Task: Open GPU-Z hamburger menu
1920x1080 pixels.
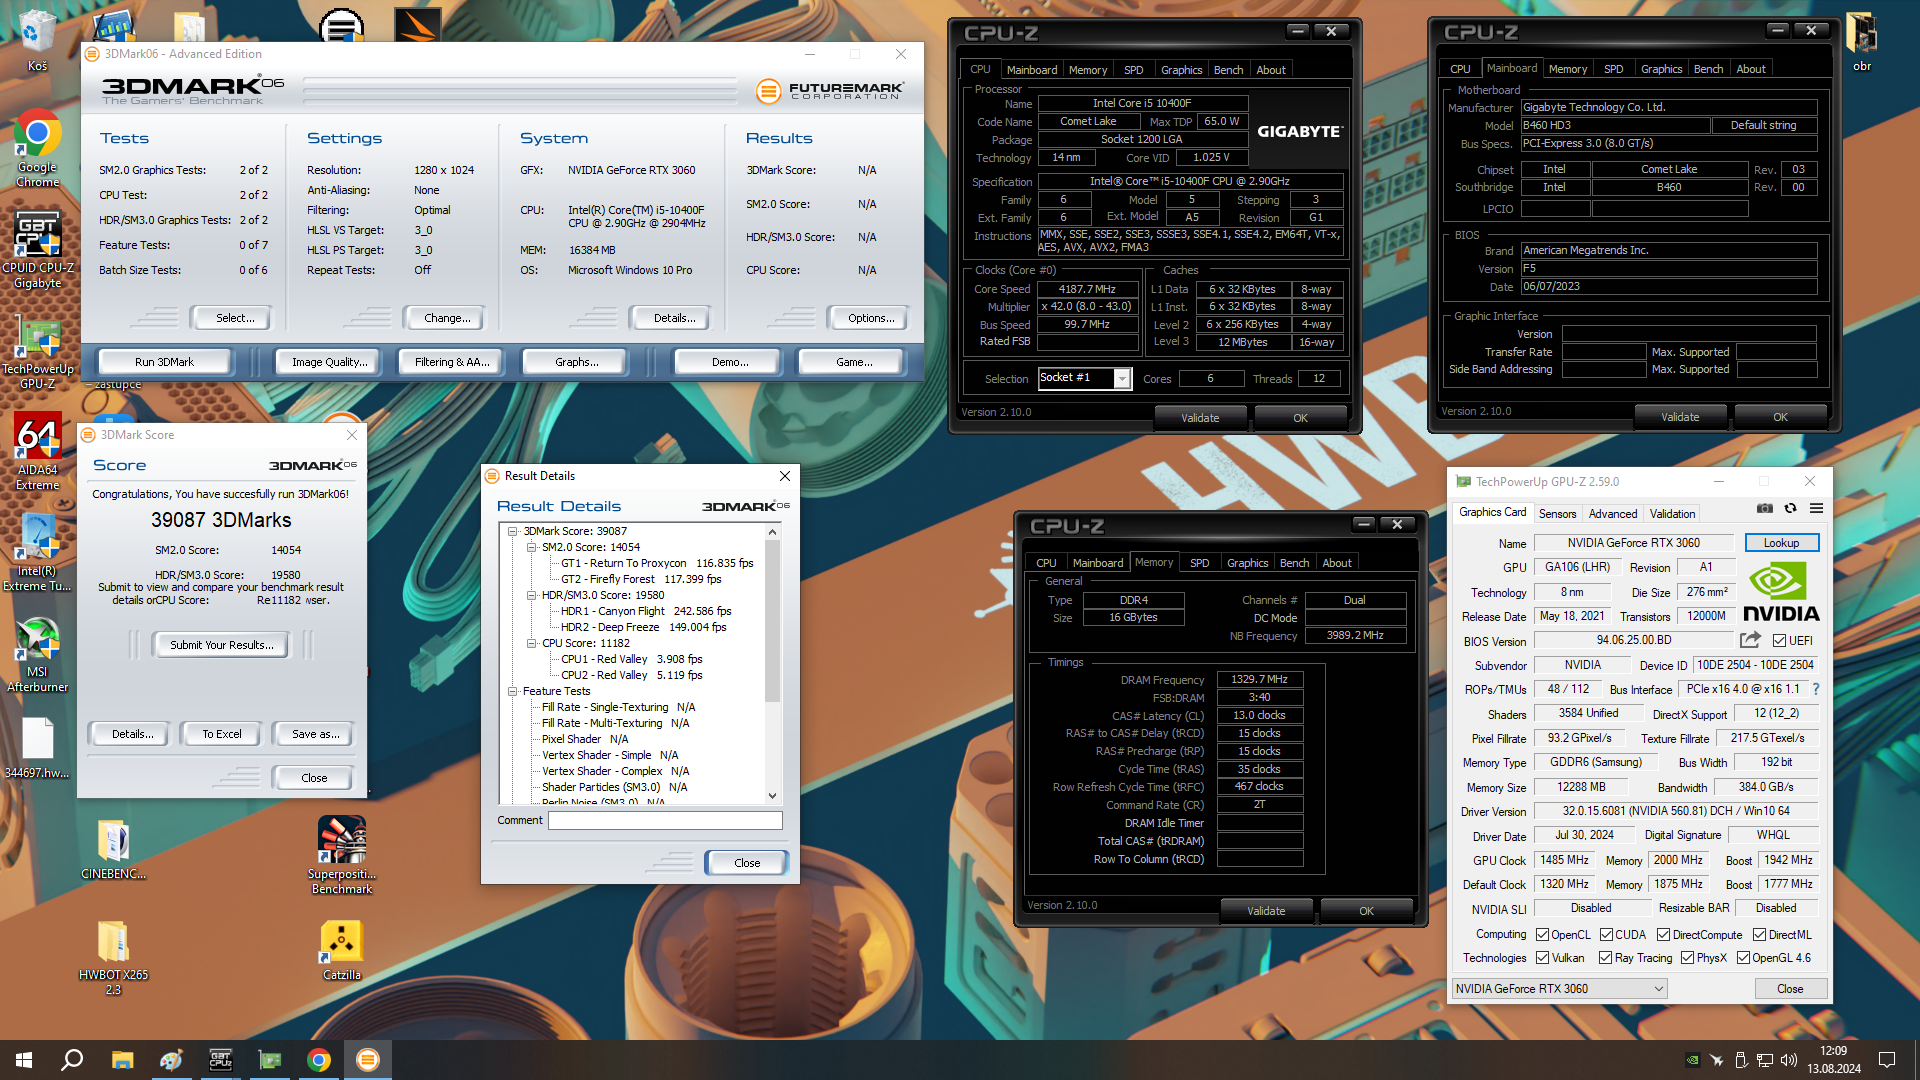Action: (x=1817, y=508)
